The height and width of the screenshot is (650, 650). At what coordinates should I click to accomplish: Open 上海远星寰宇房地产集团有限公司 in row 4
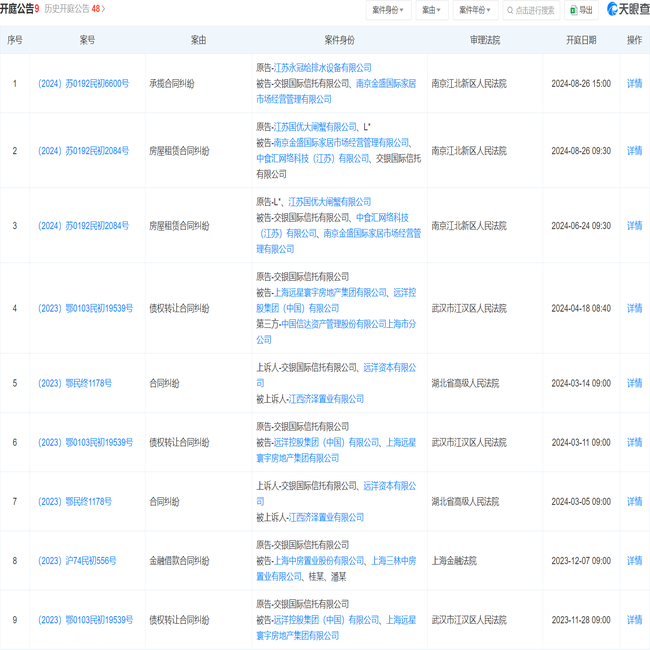(x=330, y=293)
